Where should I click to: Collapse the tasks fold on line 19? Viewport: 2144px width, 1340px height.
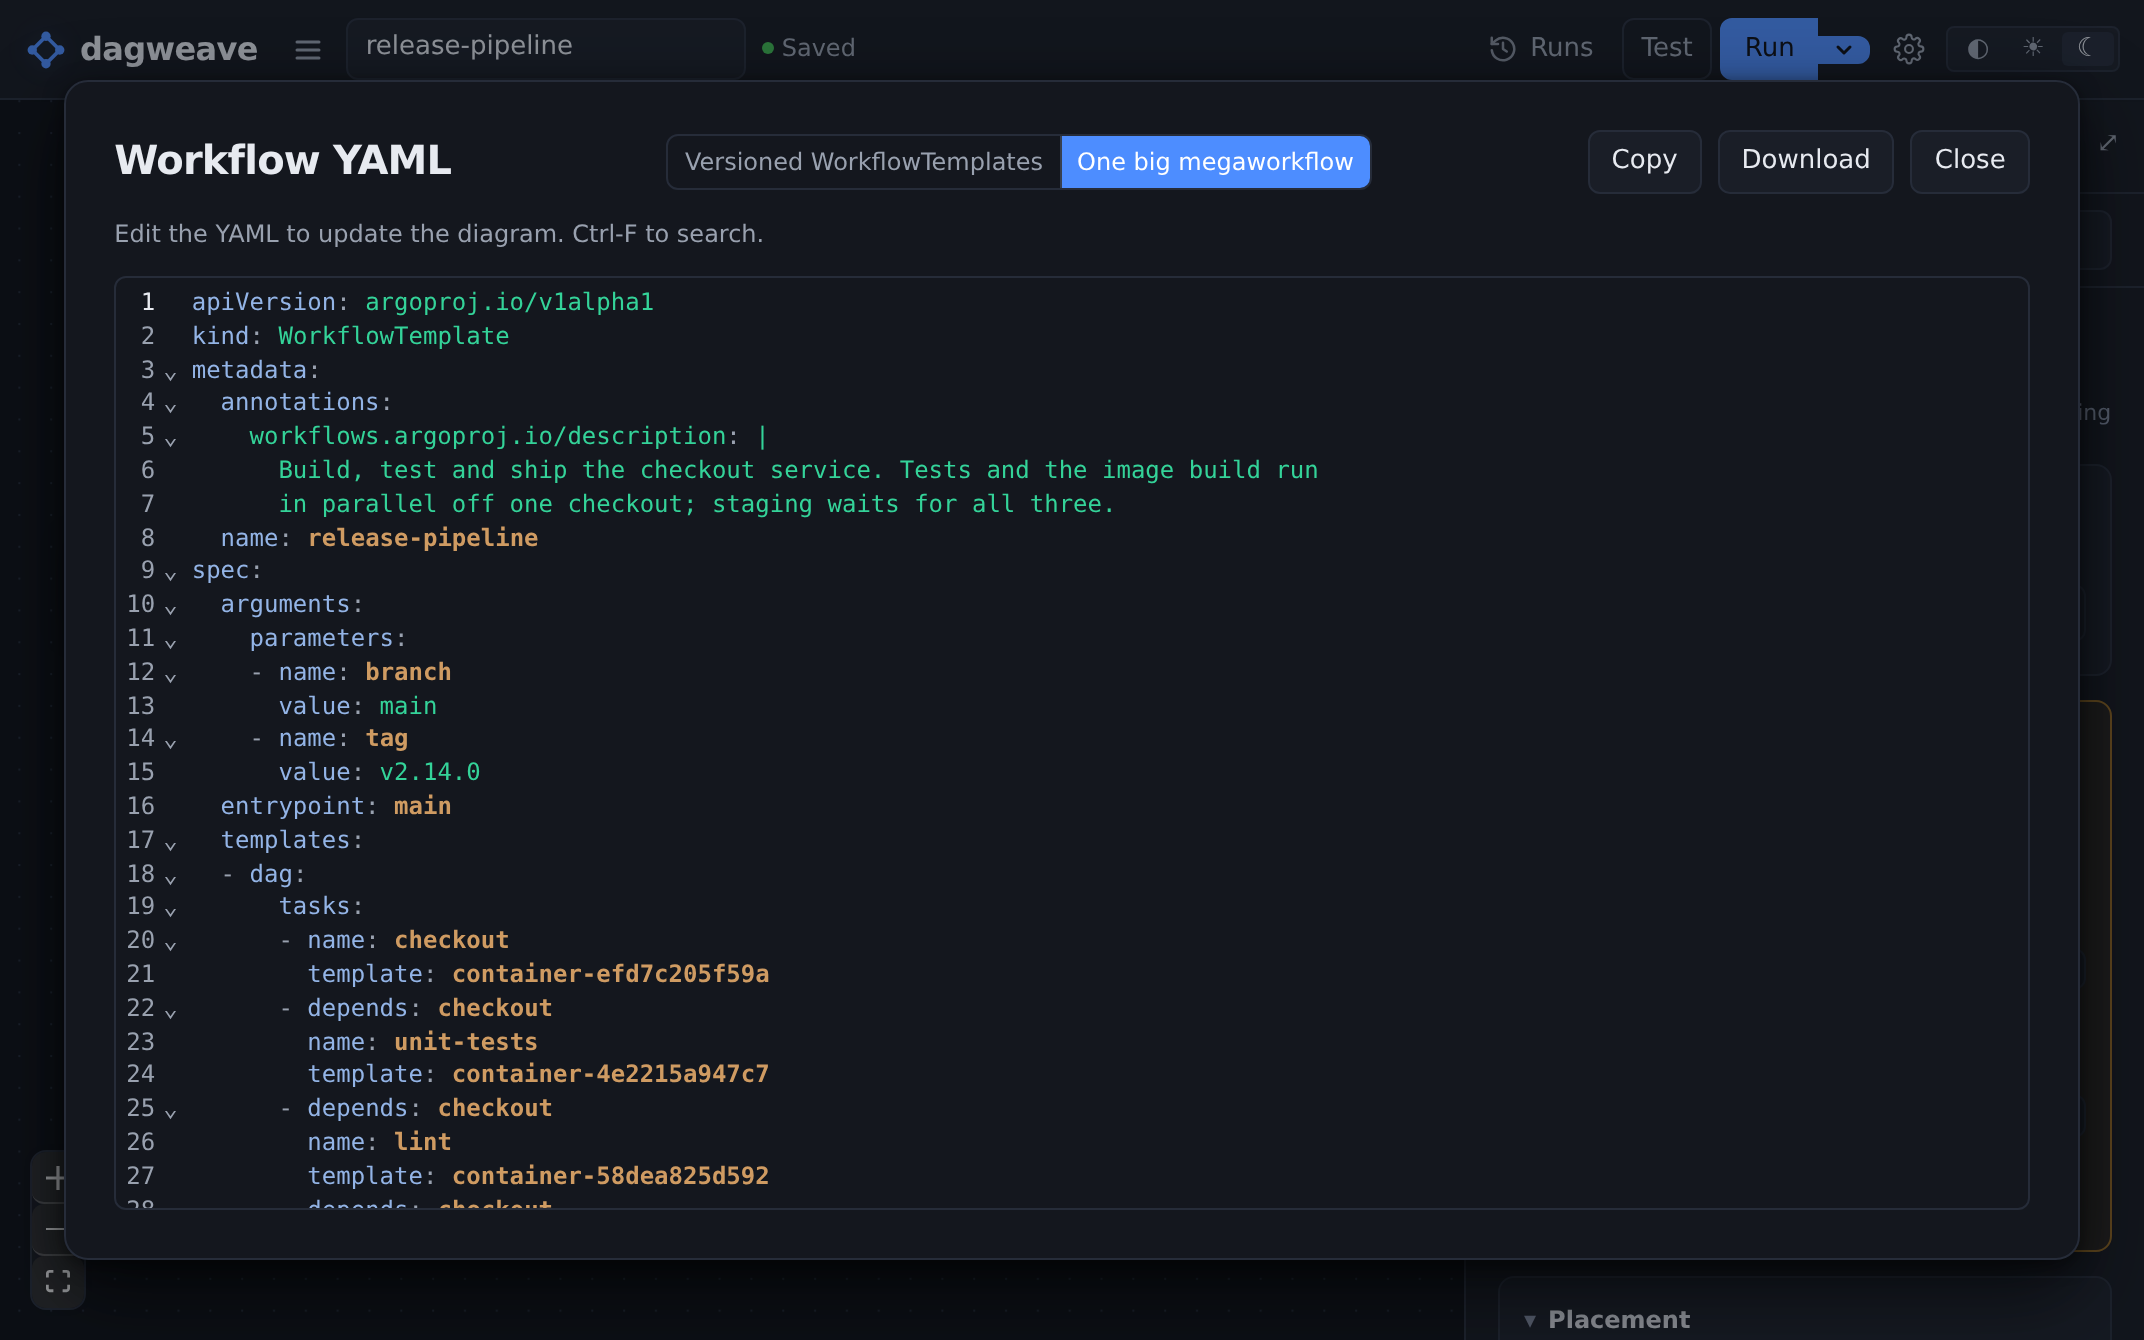pyautogui.click(x=170, y=911)
